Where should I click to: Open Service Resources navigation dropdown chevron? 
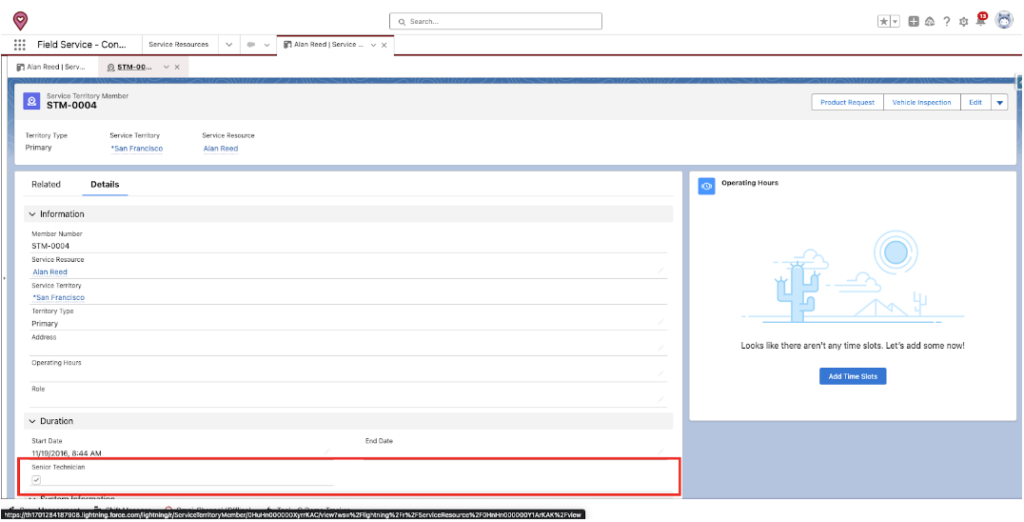(229, 45)
